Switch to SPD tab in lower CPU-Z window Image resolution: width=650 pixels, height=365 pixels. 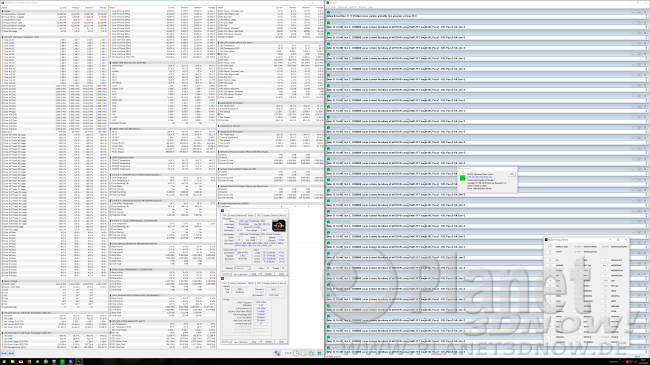(259, 283)
